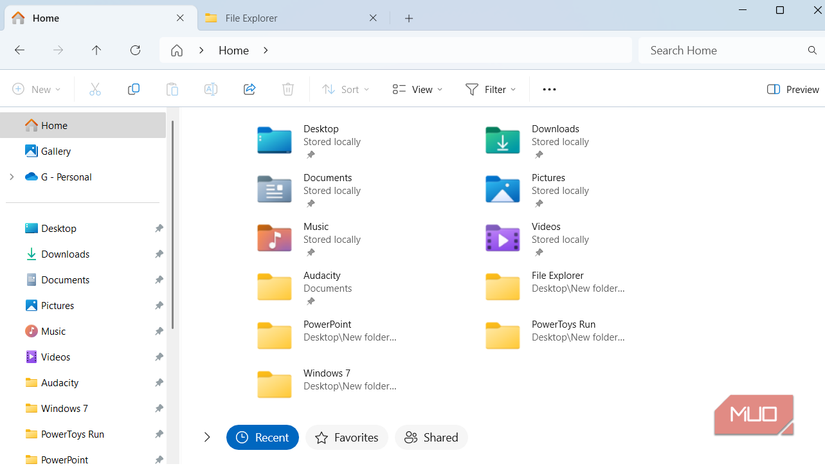Go up one folder level arrow
825x467 pixels.
coord(96,50)
